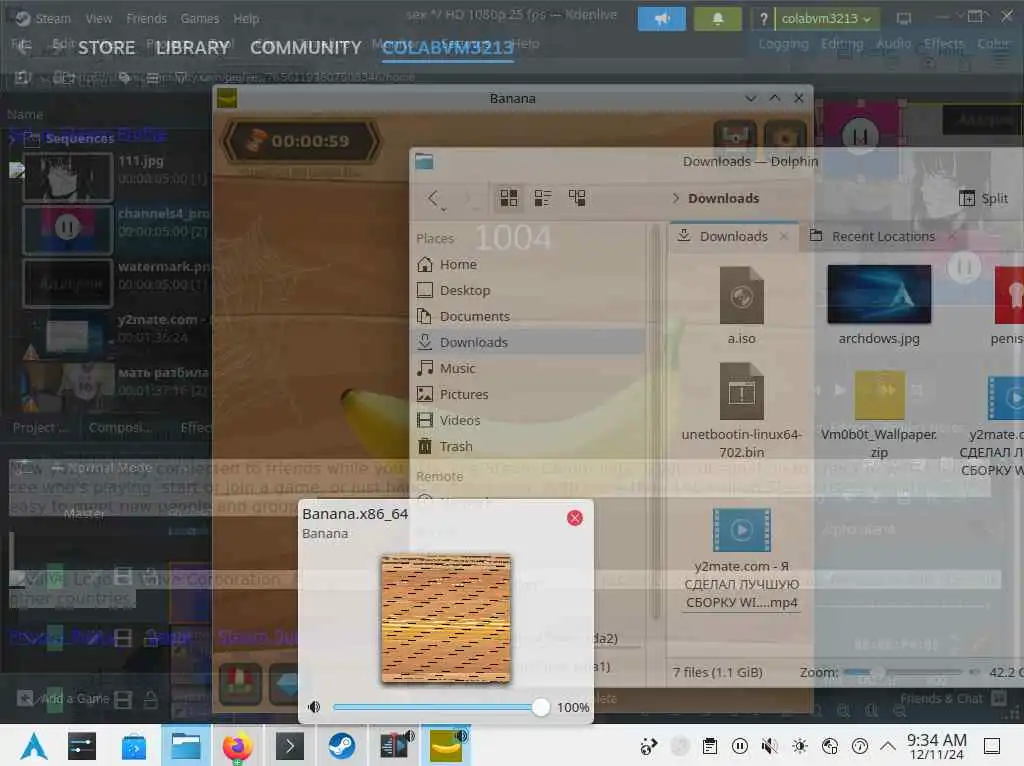Close the Downloads tab in Dolphin
The height and width of the screenshot is (766, 1024).
(784, 236)
